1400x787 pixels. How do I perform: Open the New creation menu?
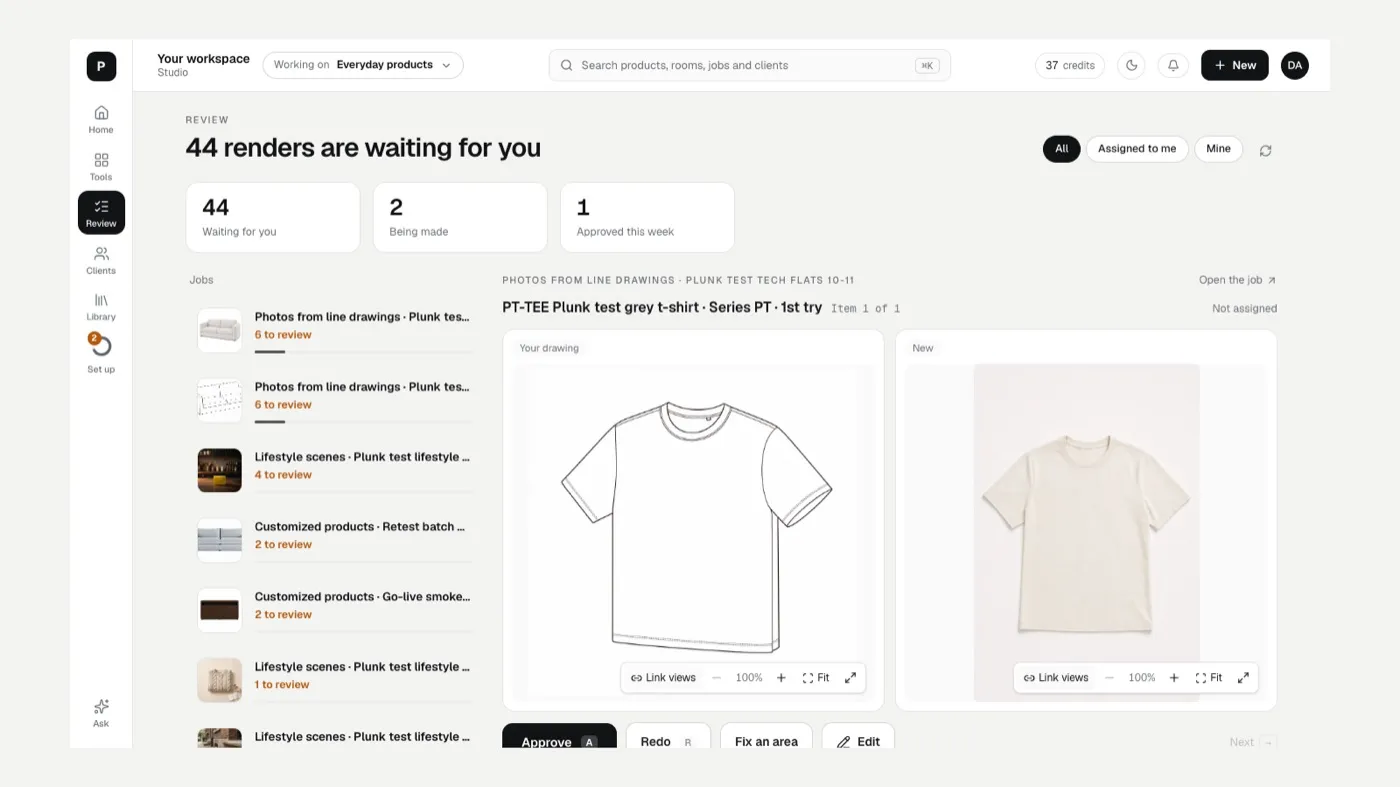coord(1235,65)
